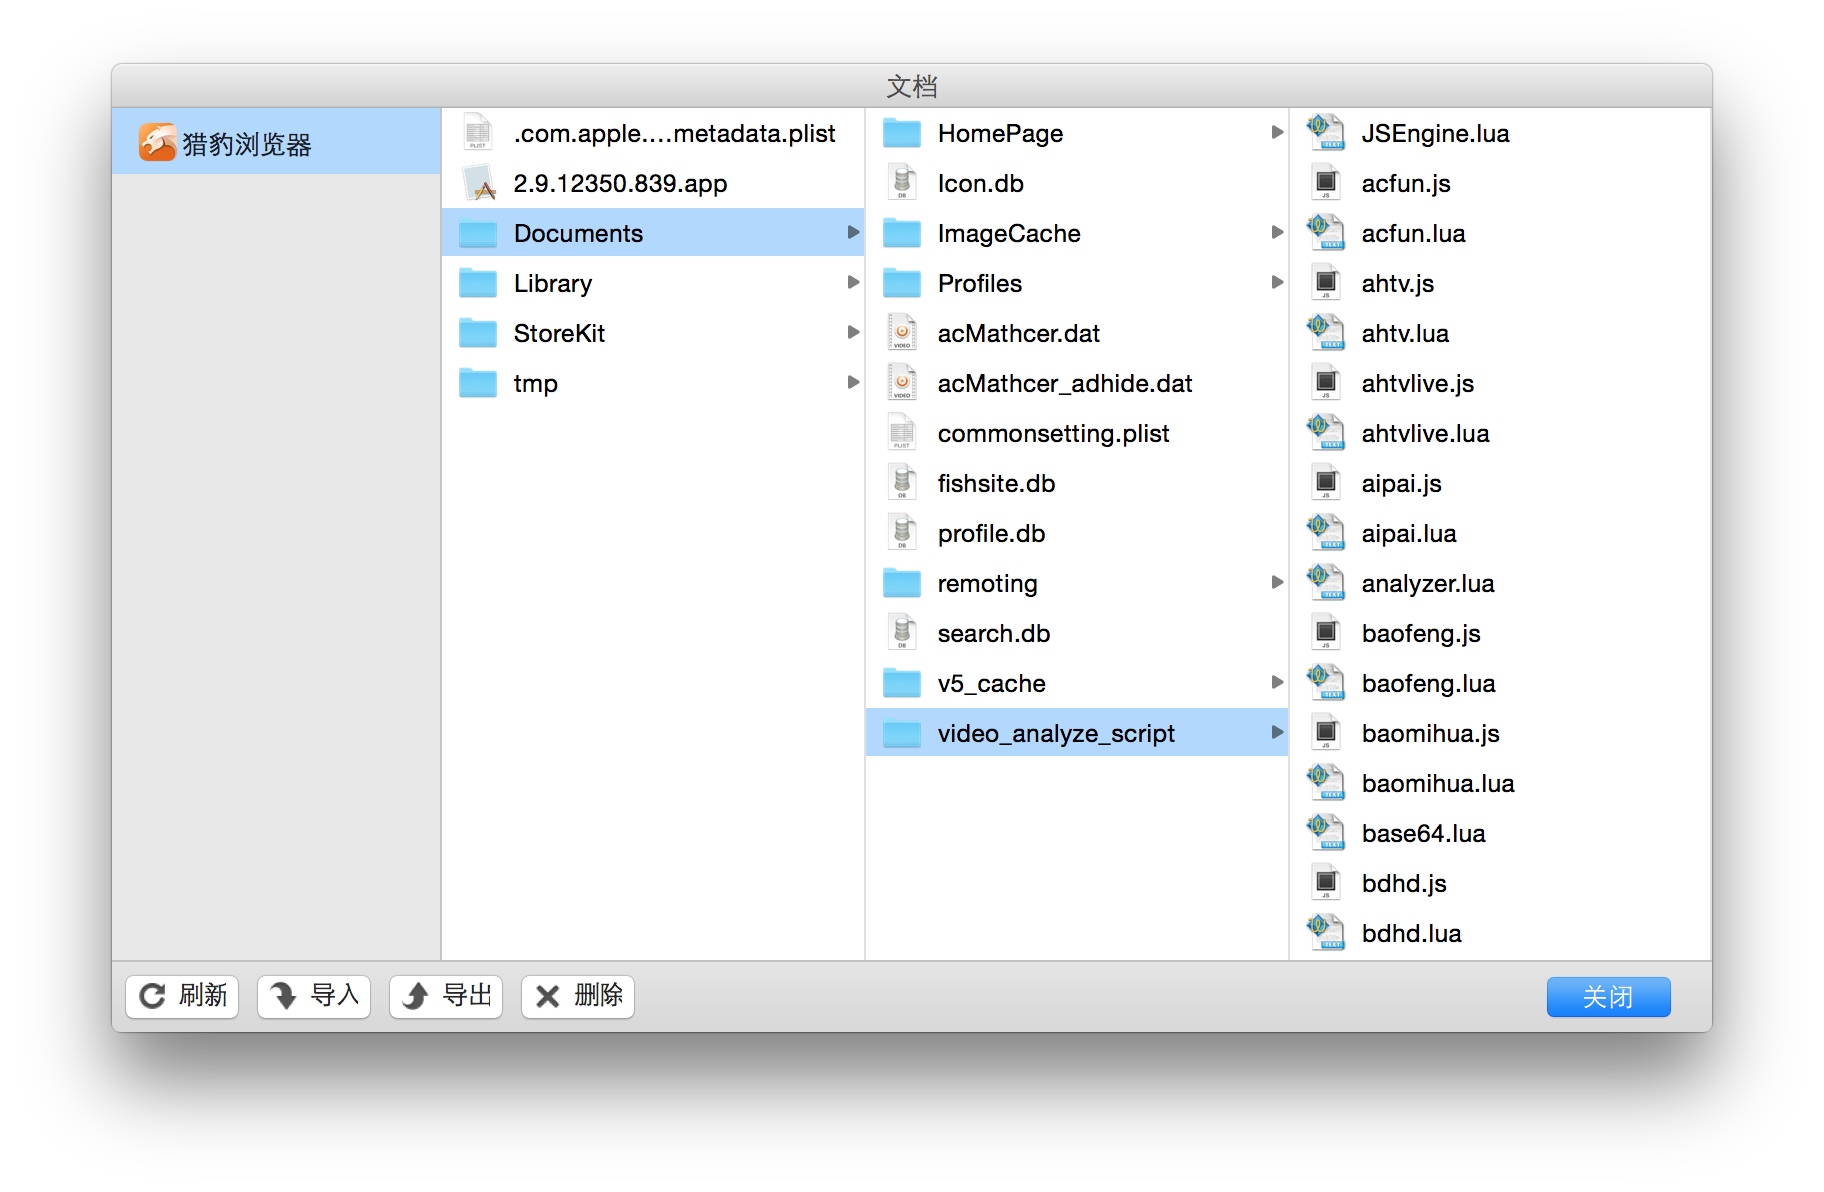Select the aipai.js file name
The width and height of the screenshot is (1824, 1192).
(x=1402, y=483)
